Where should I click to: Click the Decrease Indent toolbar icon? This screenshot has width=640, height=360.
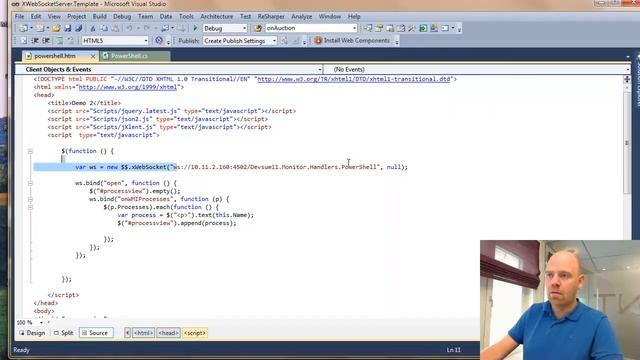coord(35,40)
